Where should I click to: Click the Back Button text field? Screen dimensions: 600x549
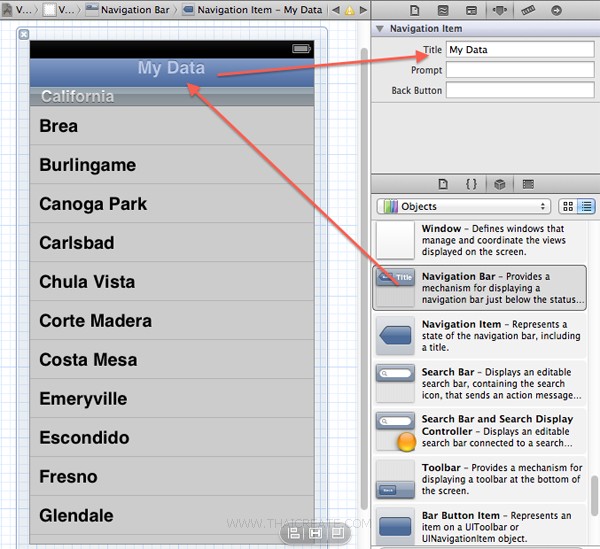520,90
